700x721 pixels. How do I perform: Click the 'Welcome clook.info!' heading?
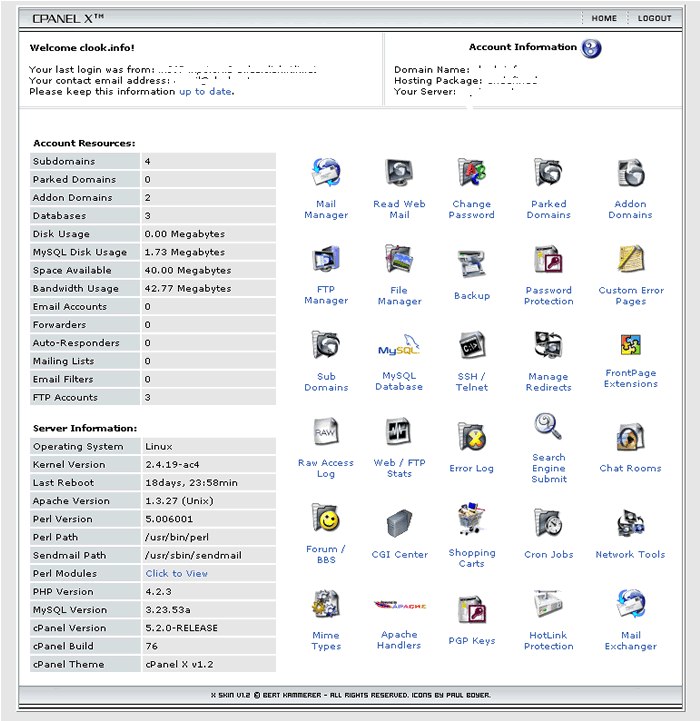(82, 48)
